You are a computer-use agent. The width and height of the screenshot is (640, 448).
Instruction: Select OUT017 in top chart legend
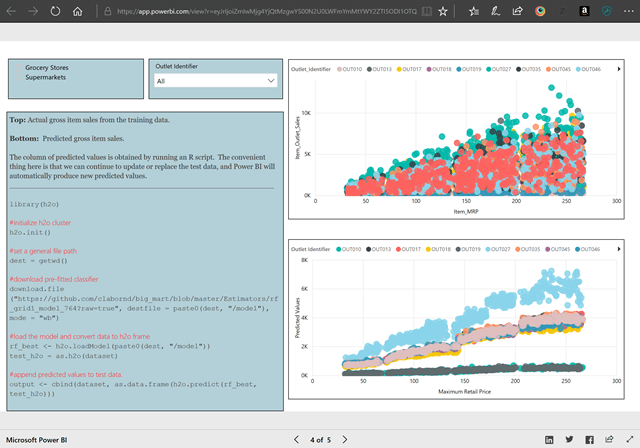tap(409, 69)
